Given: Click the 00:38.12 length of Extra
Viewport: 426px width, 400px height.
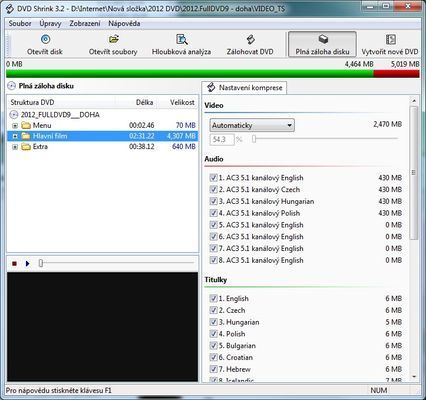Looking at the screenshot, I should click(x=142, y=147).
